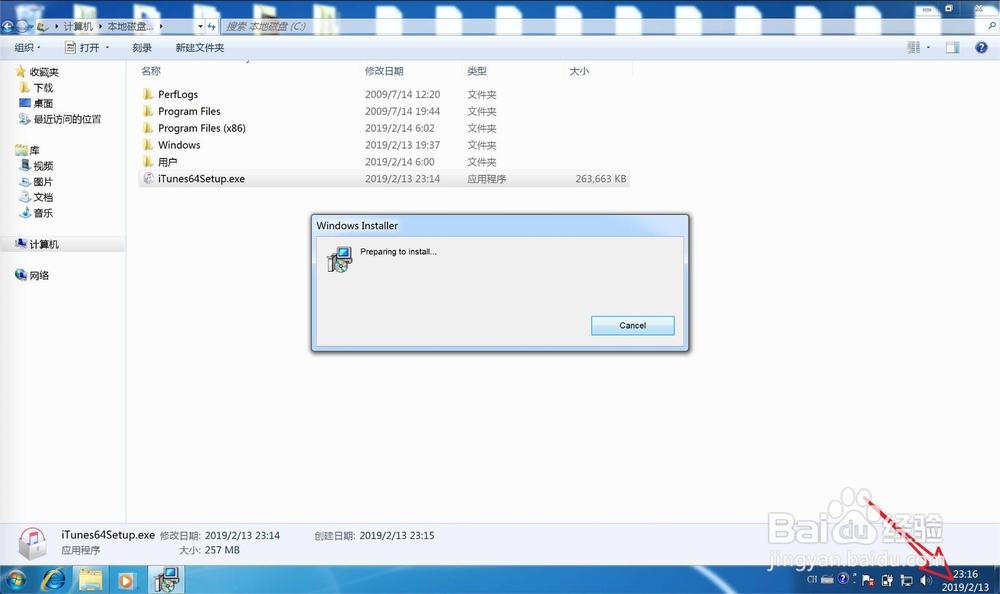Open the PerfLogs folder icon
This screenshot has width=1000, height=594.
[148, 94]
